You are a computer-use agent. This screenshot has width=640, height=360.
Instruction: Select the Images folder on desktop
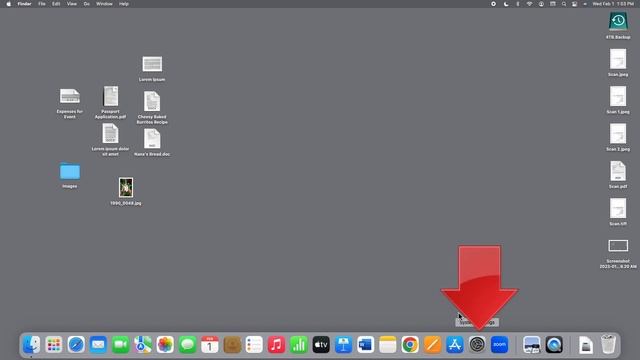coord(70,171)
